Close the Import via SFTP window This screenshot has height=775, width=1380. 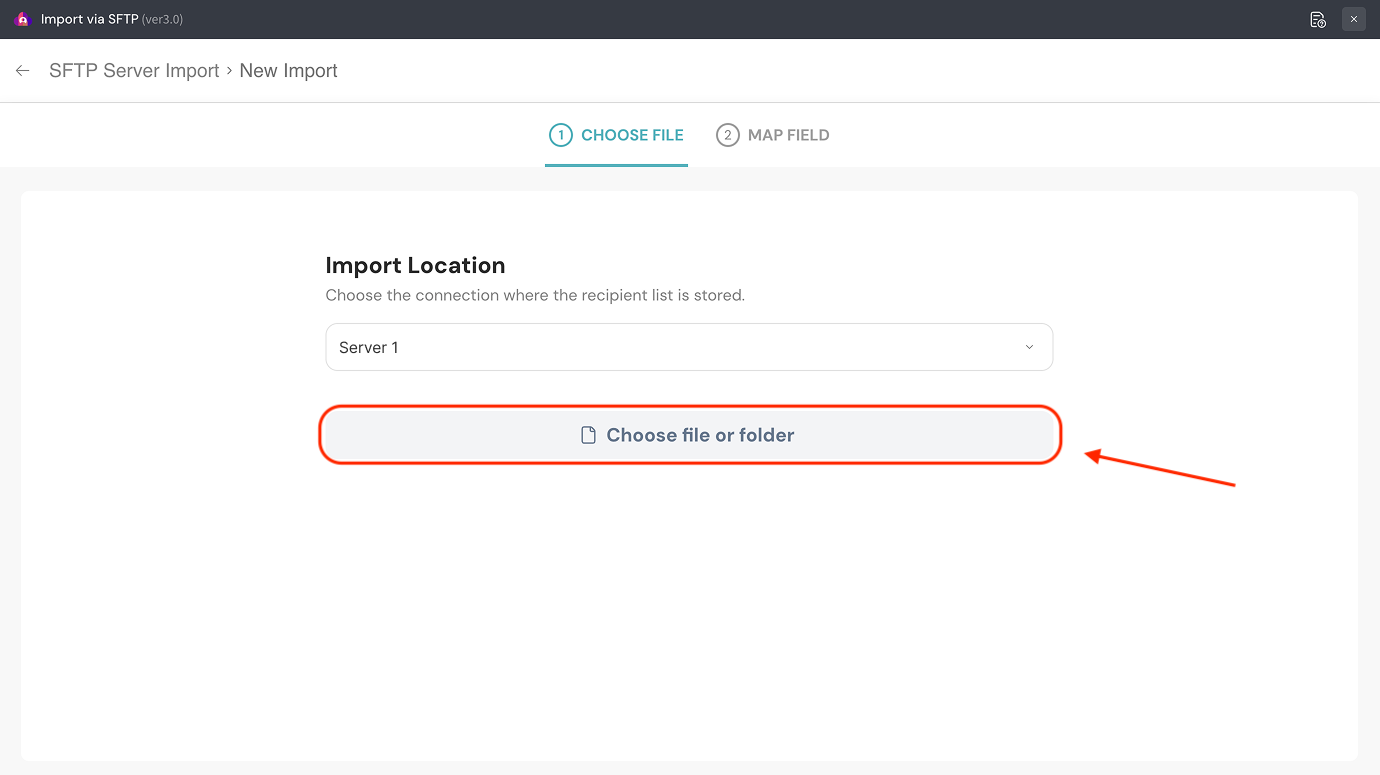[1354, 19]
